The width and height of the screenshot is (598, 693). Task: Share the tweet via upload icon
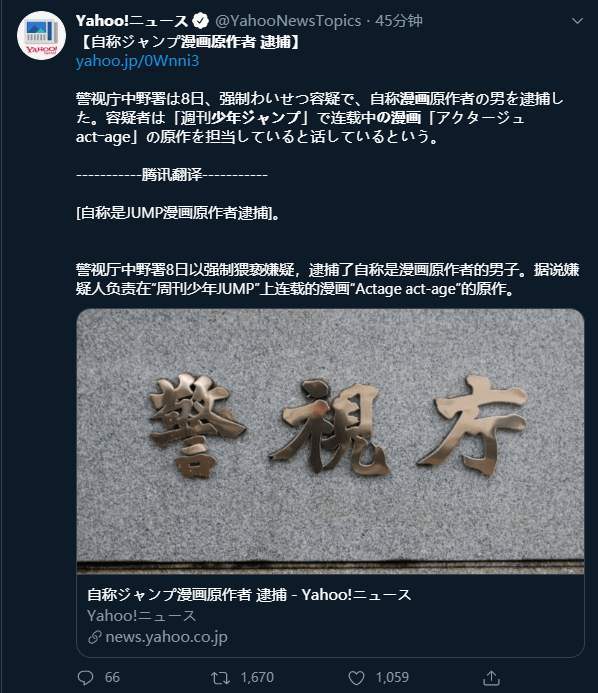click(x=491, y=677)
